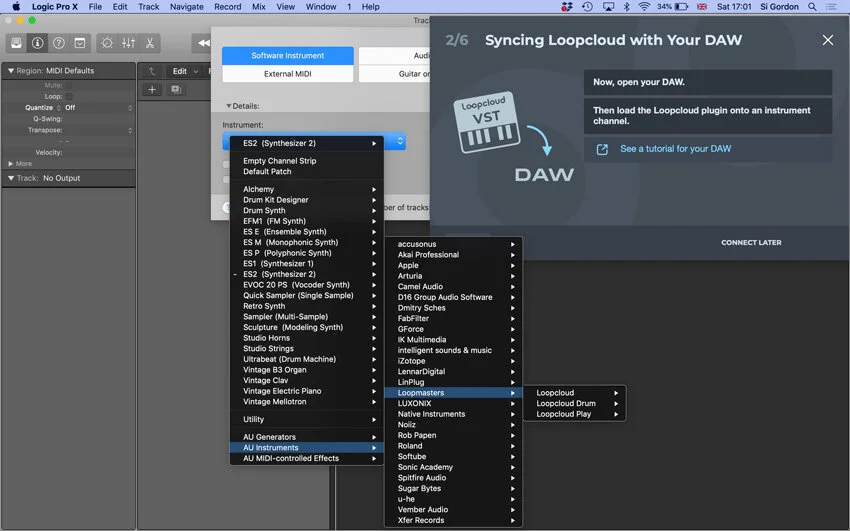Open the Wi-Fi status menu

pyautogui.click(x=644, y=7)
